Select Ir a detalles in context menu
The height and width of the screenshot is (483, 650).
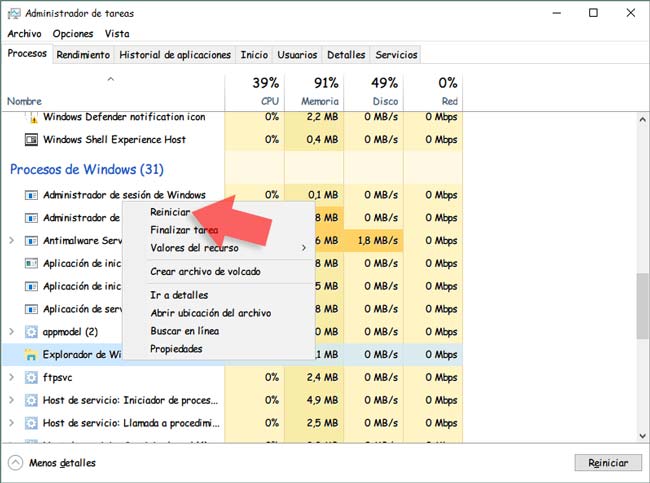179,295
